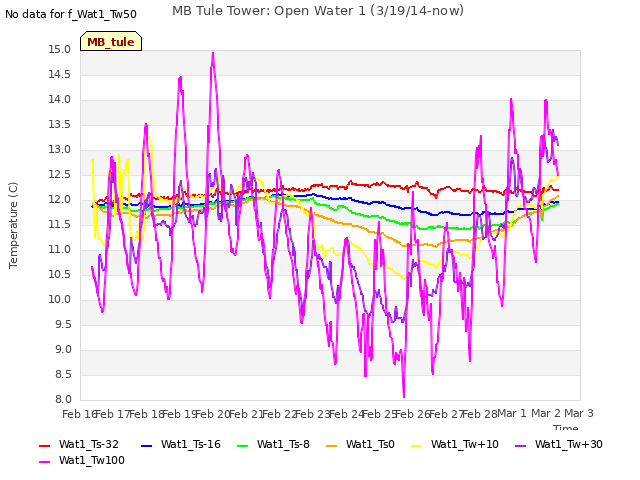Viewport: 640px width, 480px height.
Task: Click the purple Wat1_Tw+30 legend swatch
Action: [x=520, y=446]
